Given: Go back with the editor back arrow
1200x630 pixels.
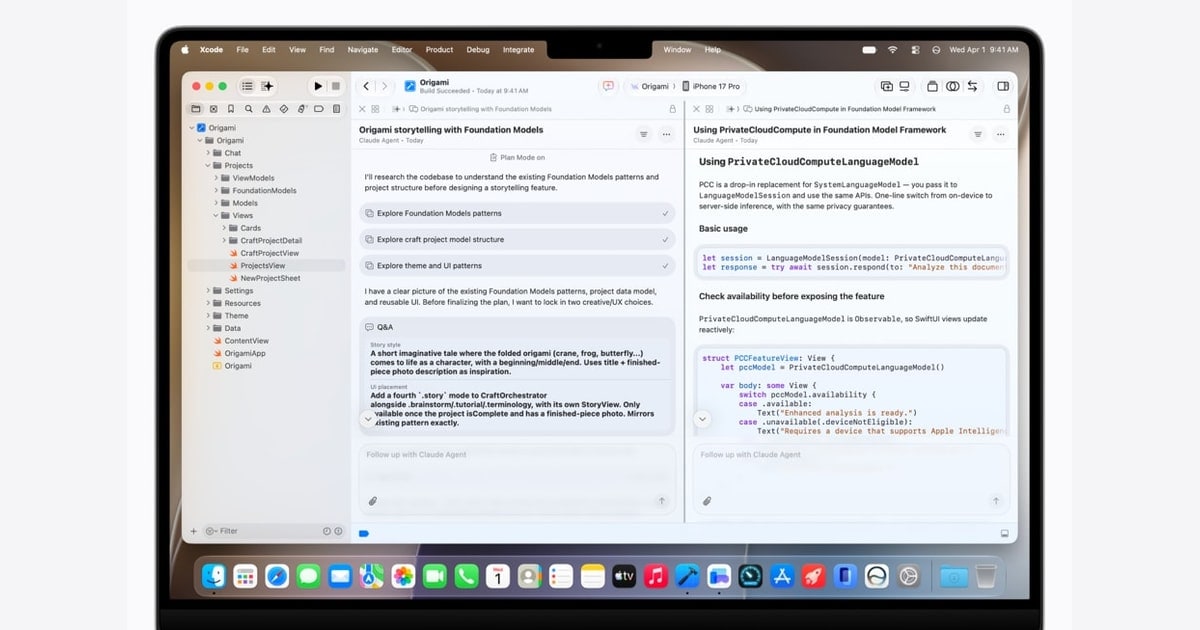Looking at the screenshot, I should coord(367,86).
